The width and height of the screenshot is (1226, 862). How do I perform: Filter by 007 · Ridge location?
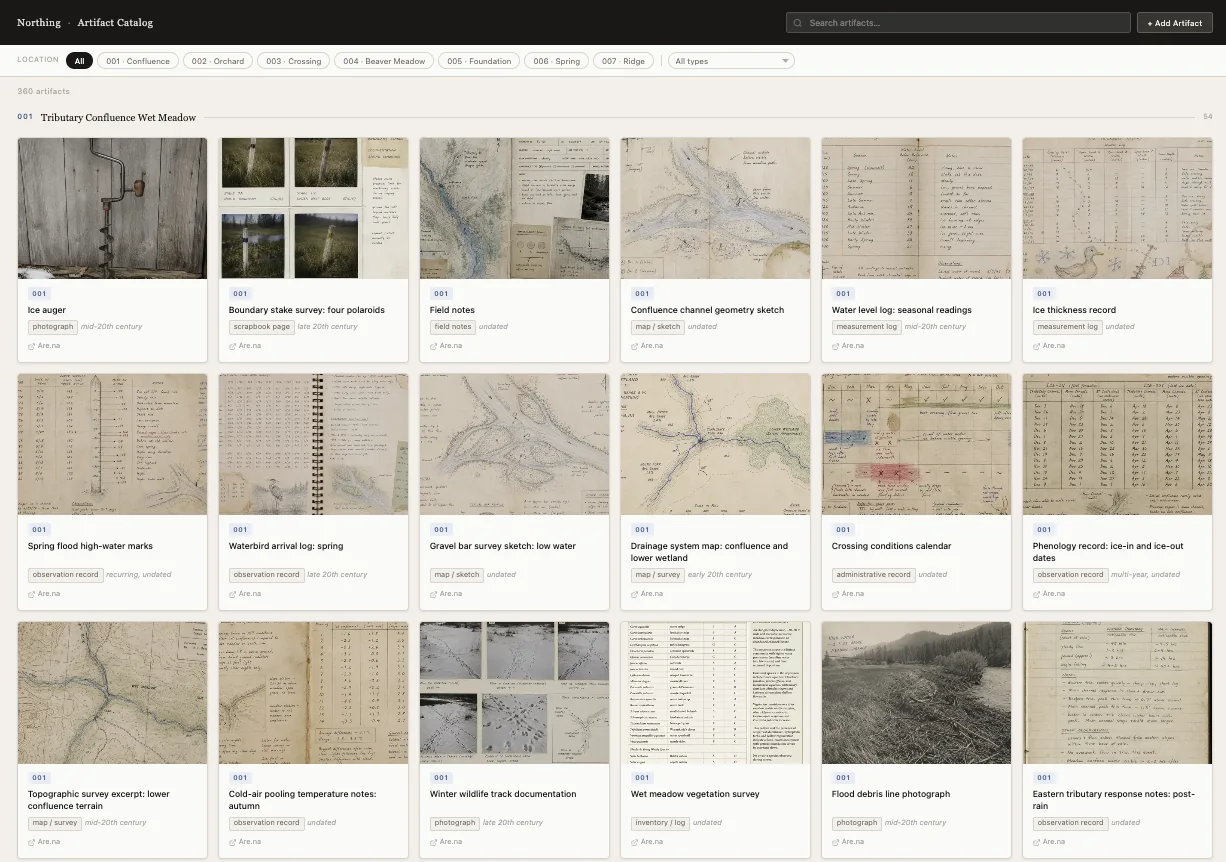pyautogui.click(x=623, y=61)
